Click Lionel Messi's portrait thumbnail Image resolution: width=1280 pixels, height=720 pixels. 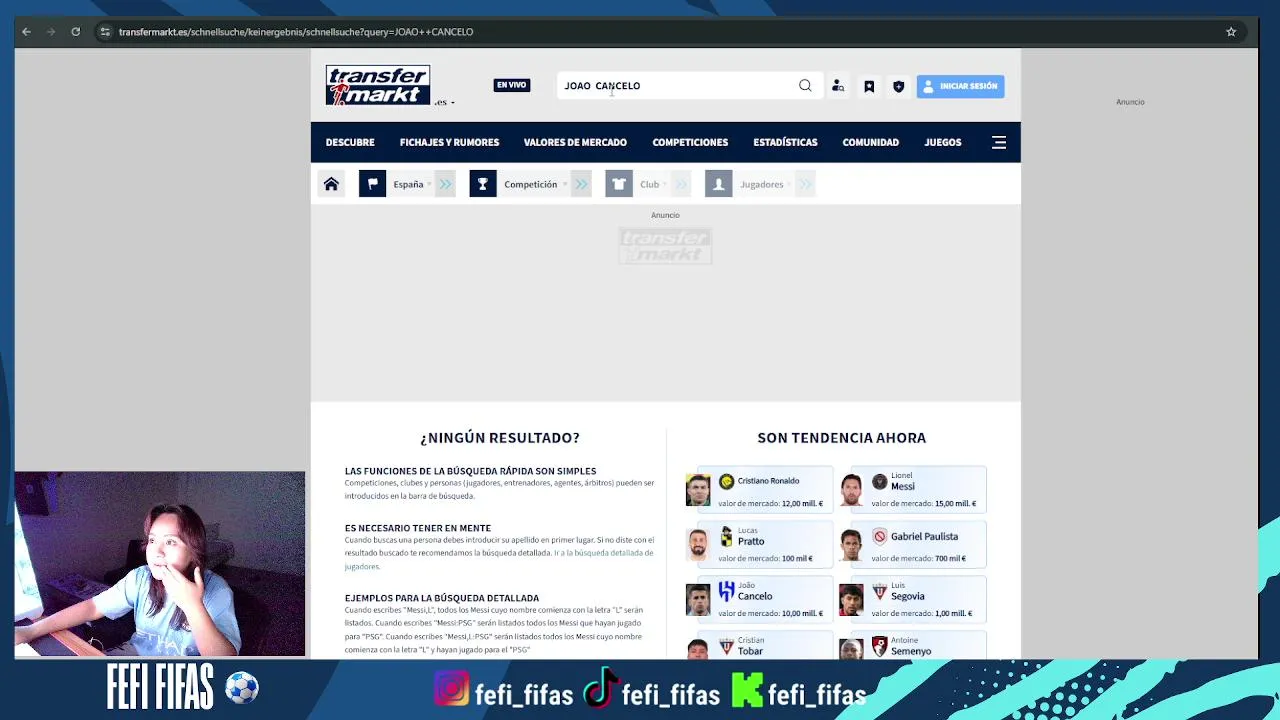(x=851, y=490)
